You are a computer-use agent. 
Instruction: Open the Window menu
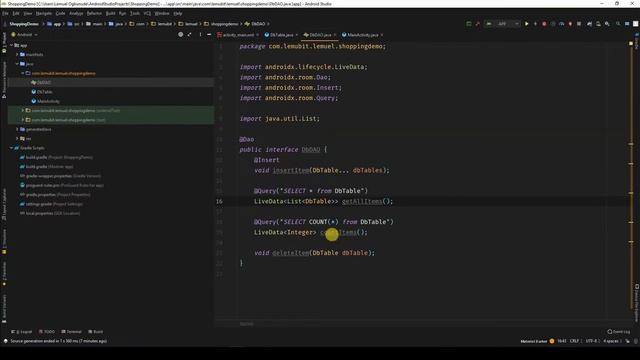pos(162,13)
